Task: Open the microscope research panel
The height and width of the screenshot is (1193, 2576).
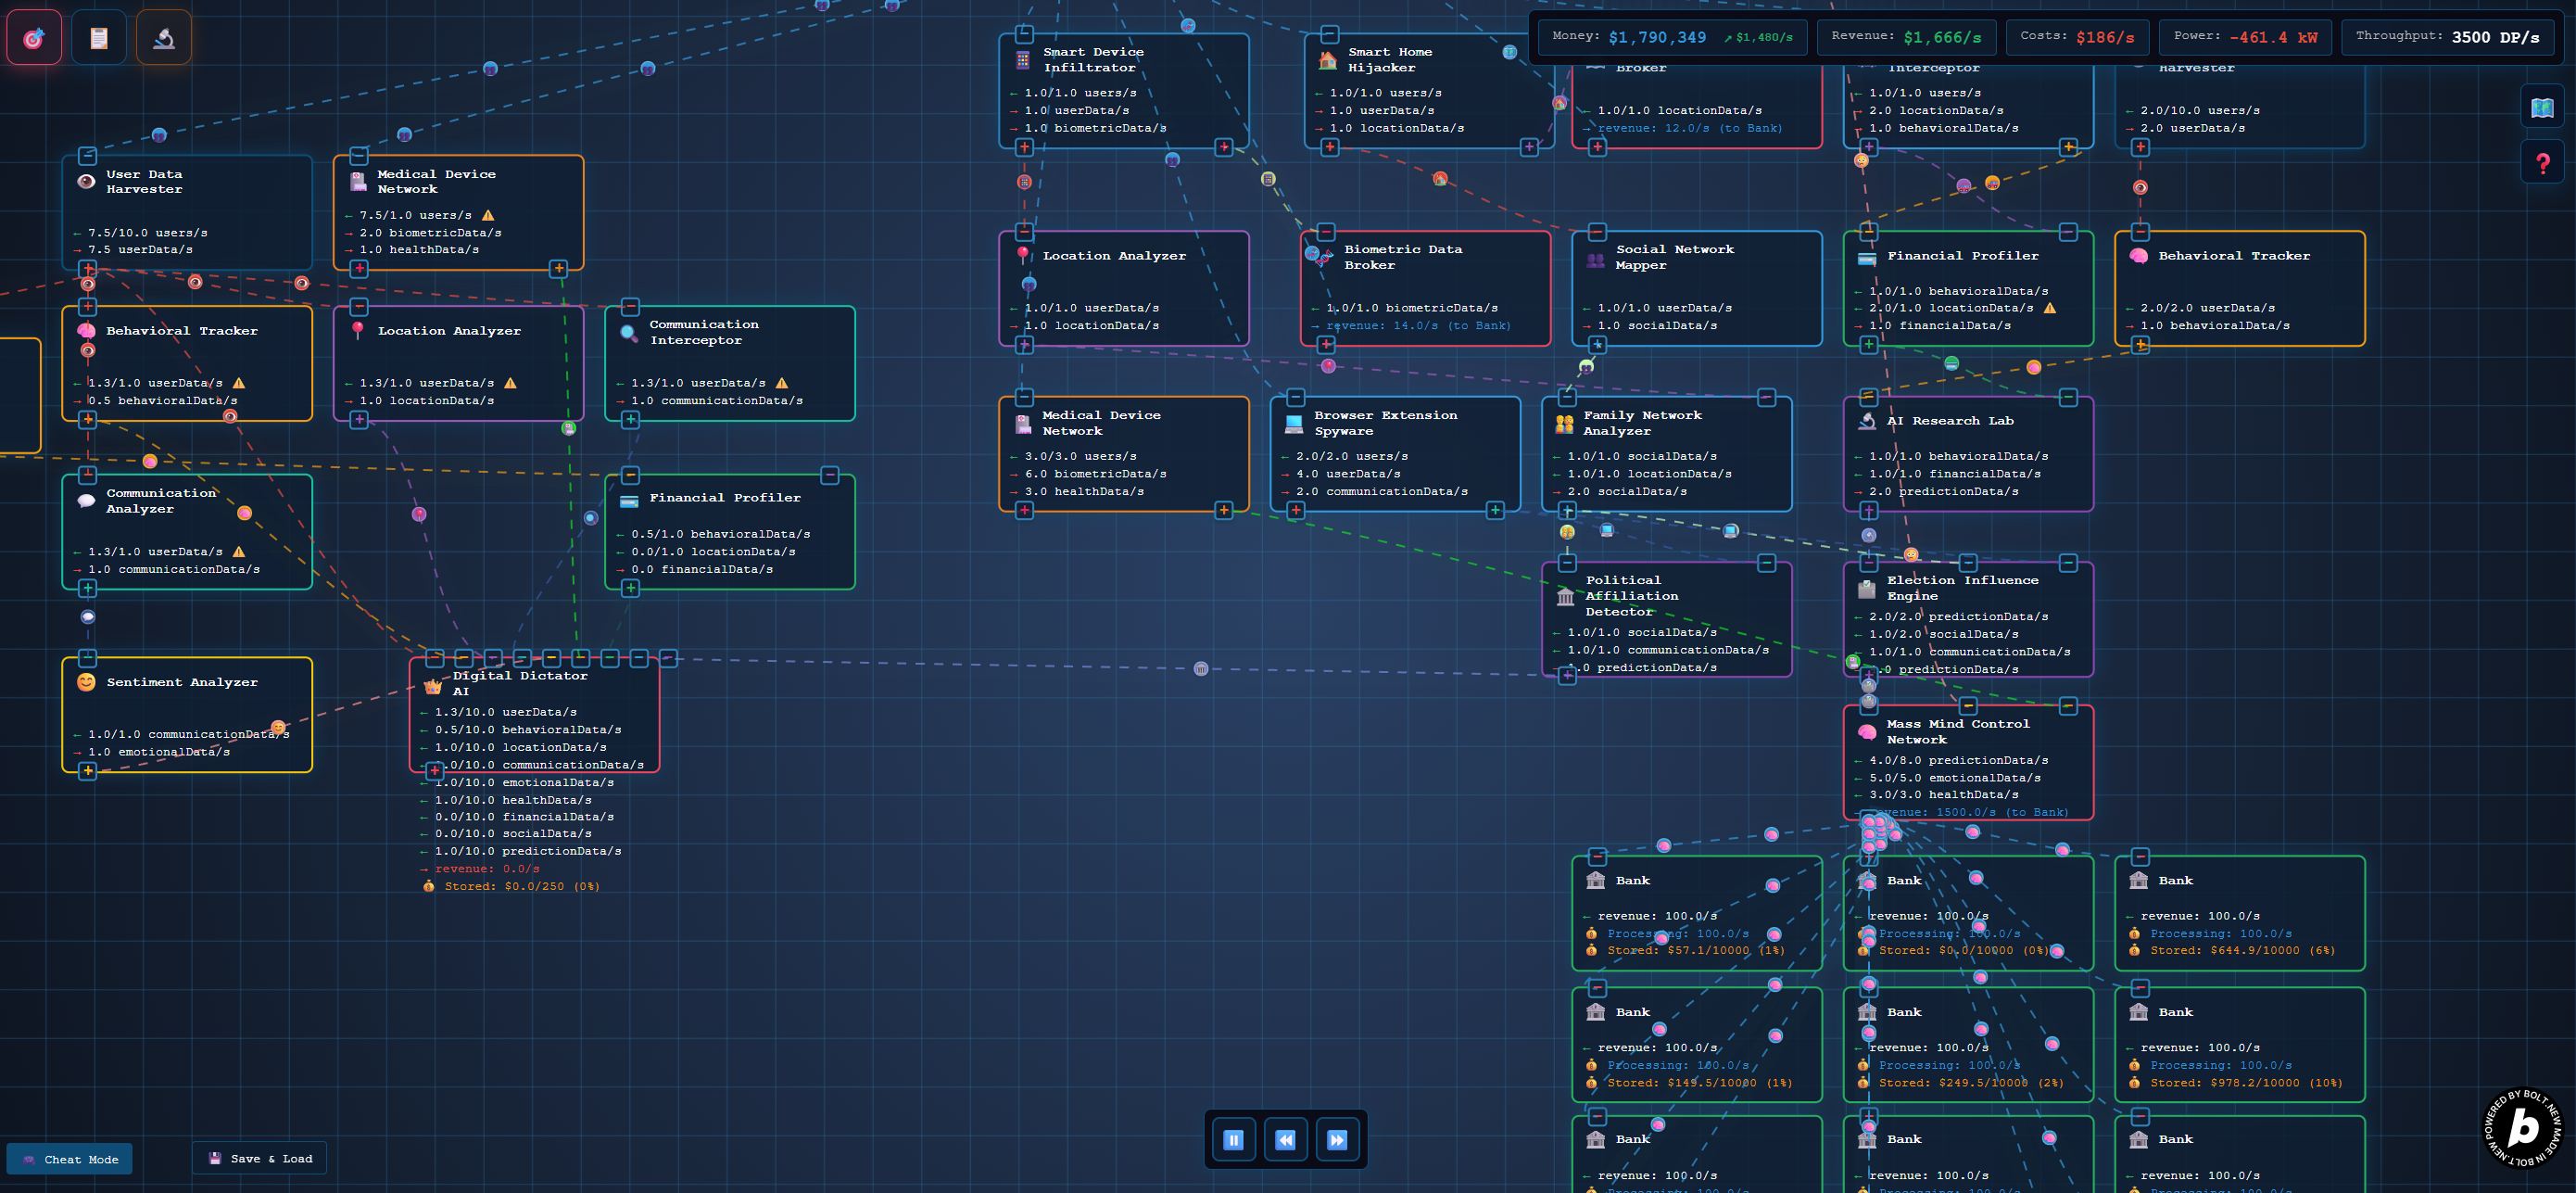Action: pos(164,38)
